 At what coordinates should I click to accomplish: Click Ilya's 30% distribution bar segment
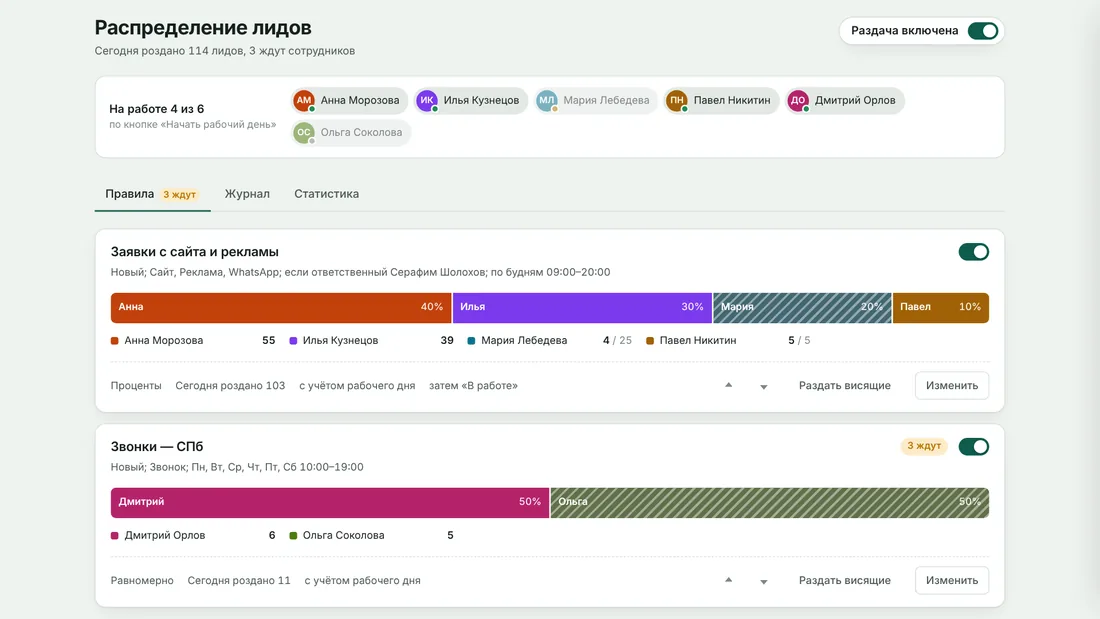(x=582, y=307)
